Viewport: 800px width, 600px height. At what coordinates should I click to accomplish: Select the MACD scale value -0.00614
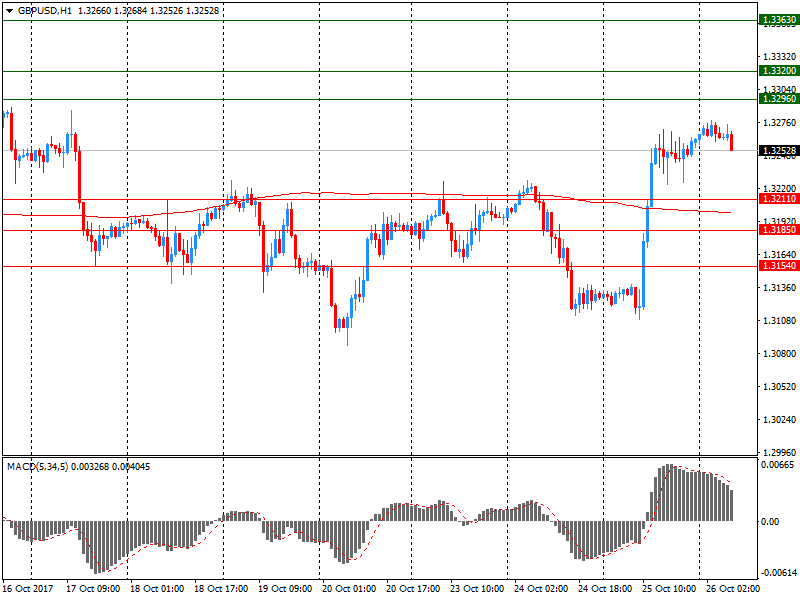point(778,573)
